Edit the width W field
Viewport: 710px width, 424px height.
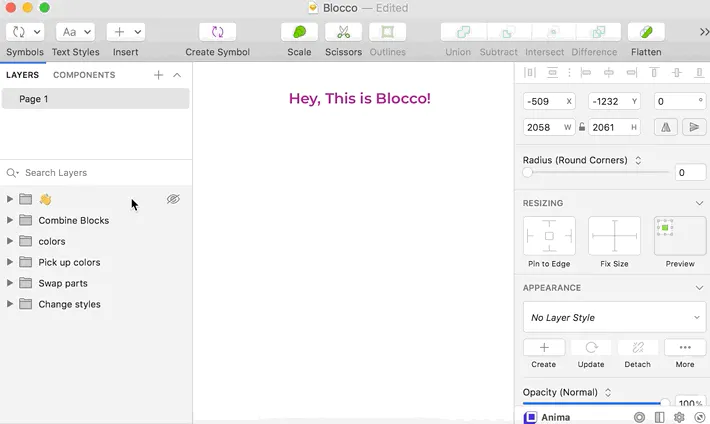click(x=549, y=127)
